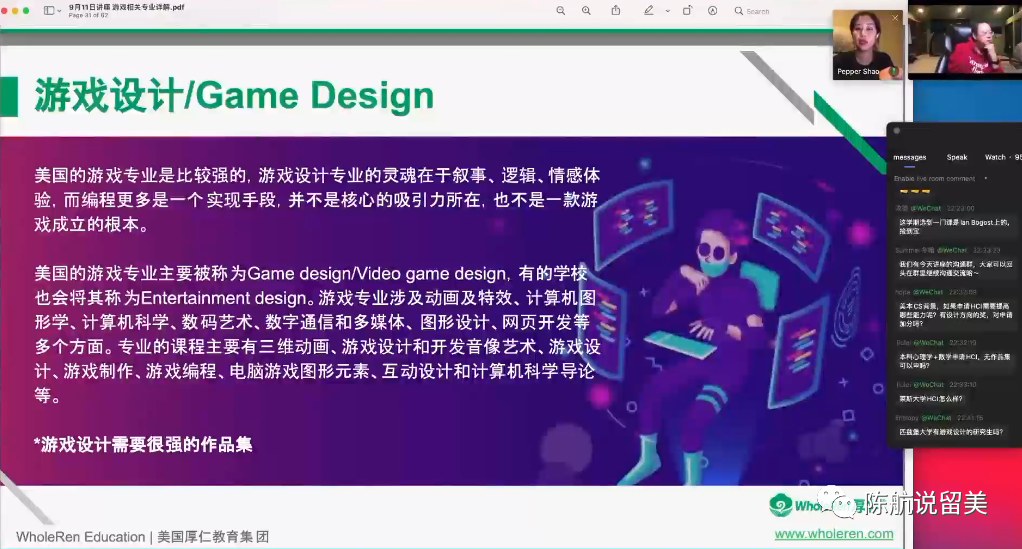Screen dimensions: 1022x549
Task: Switch to the messages tab
Action: 909,157
